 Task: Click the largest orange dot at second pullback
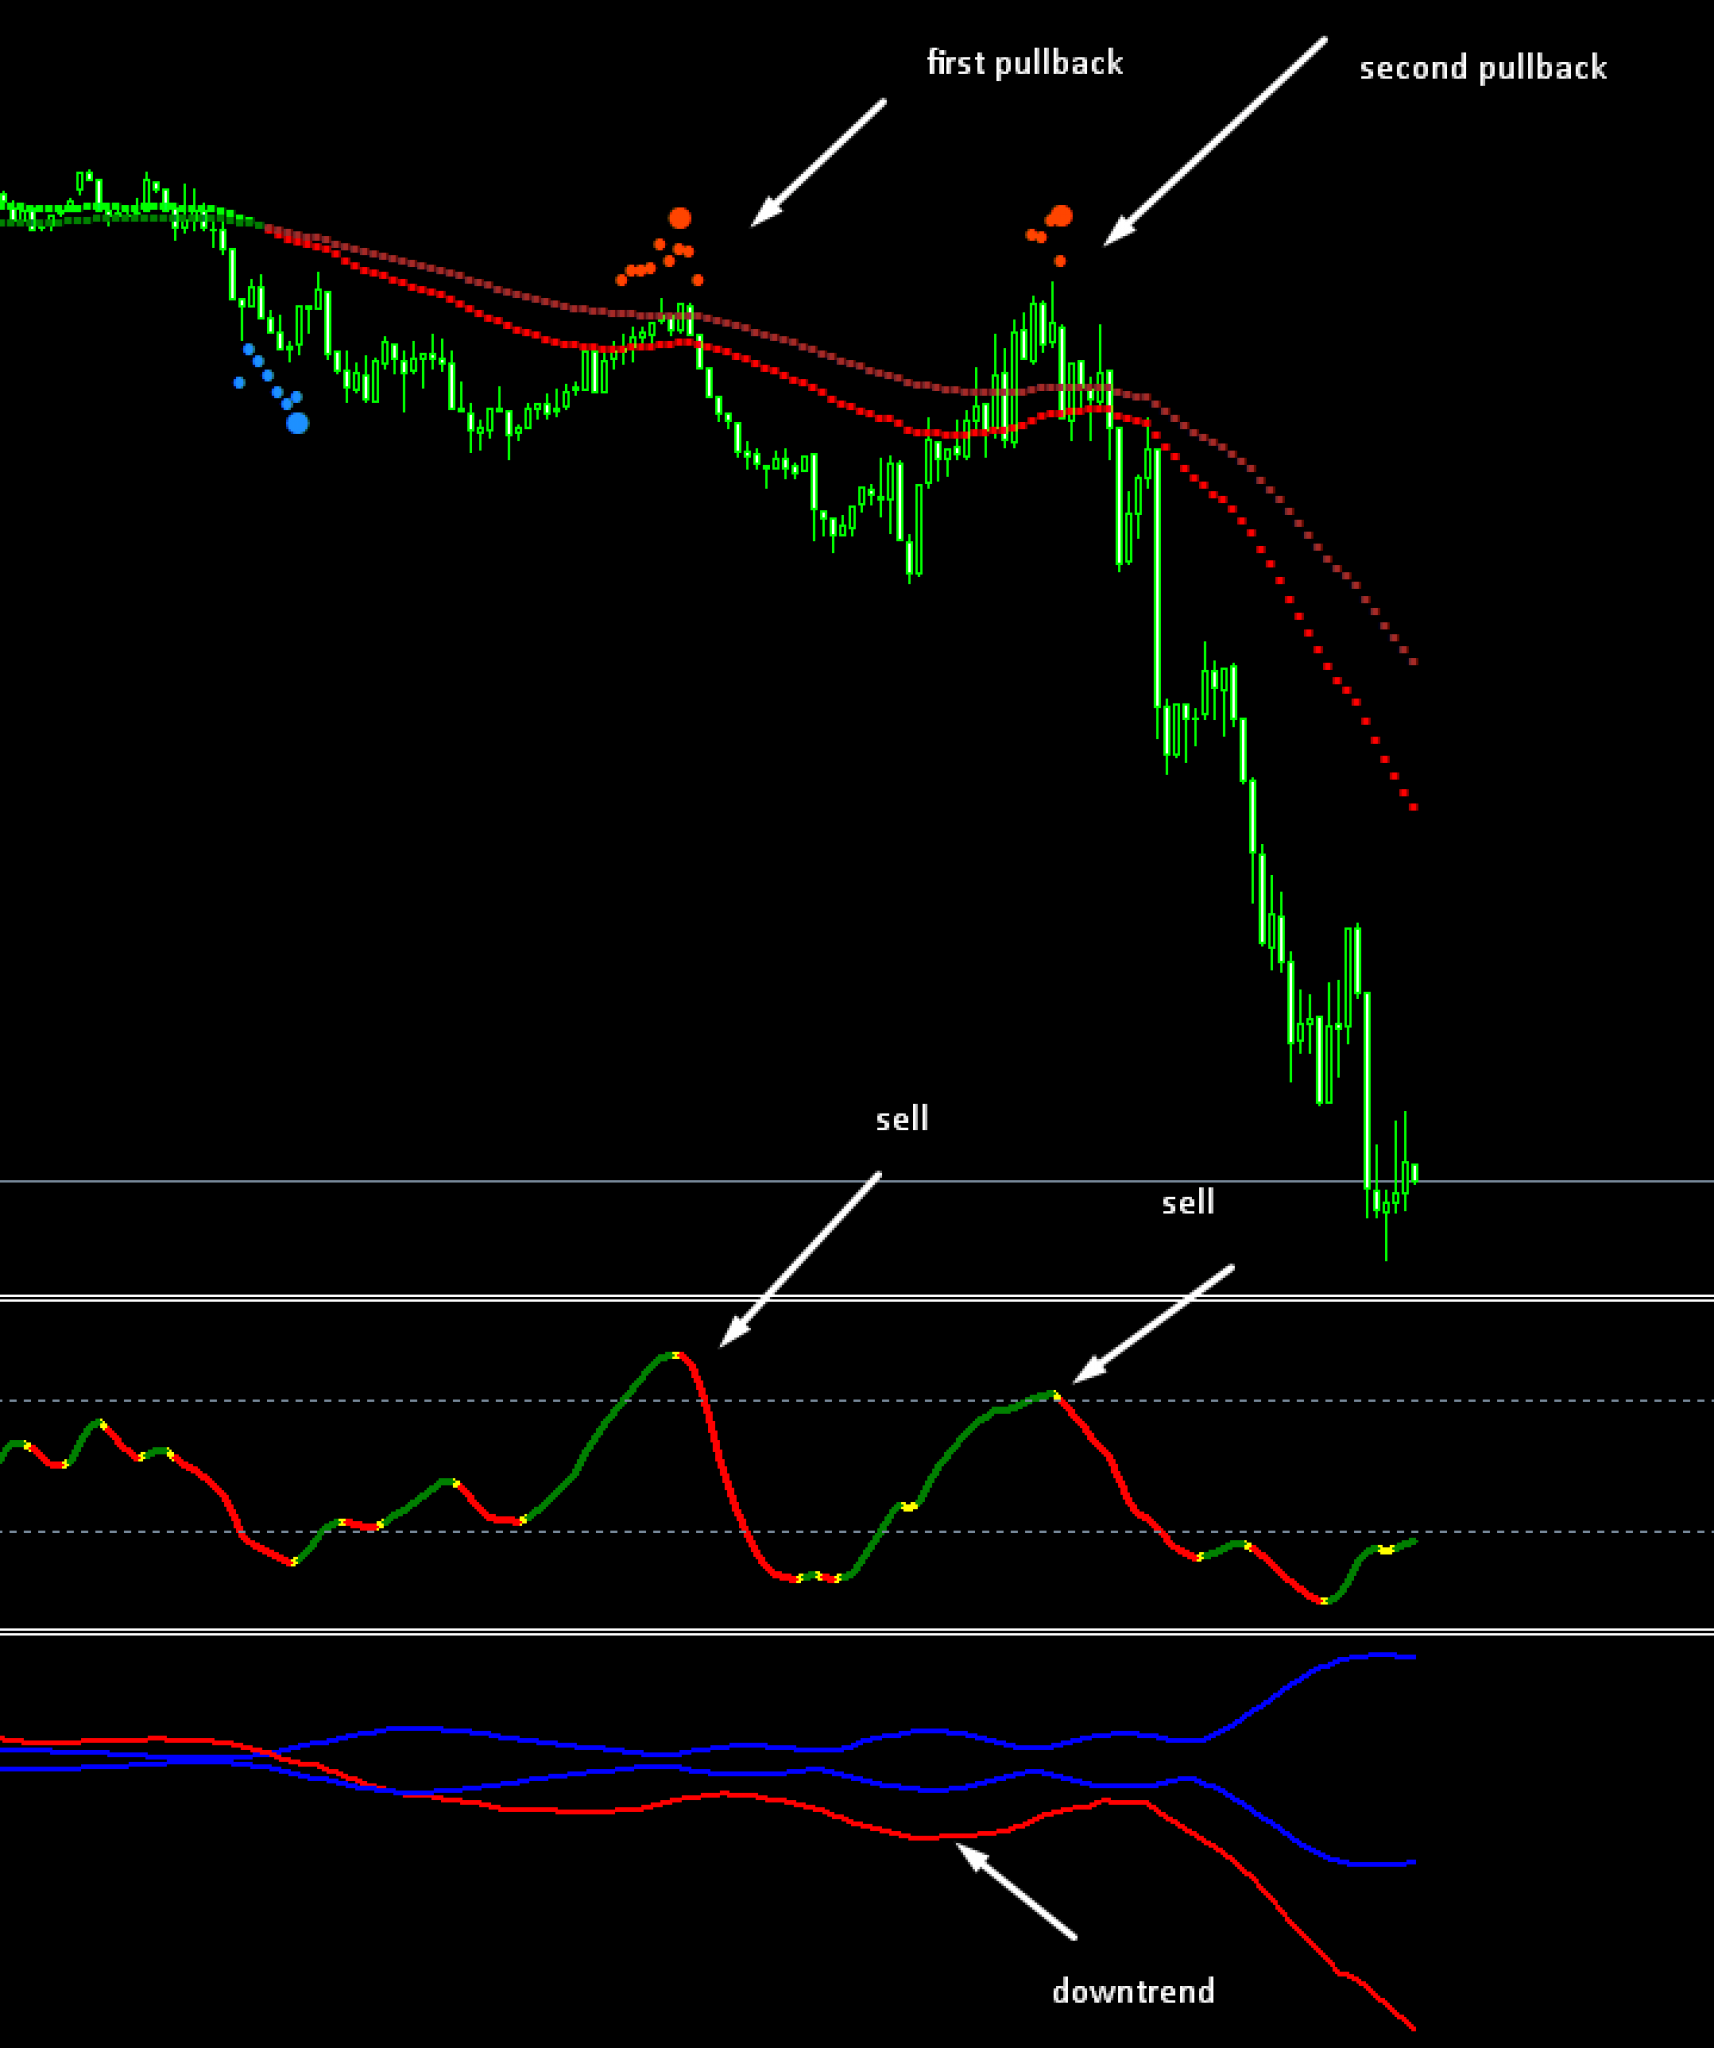coord(1061,216)
